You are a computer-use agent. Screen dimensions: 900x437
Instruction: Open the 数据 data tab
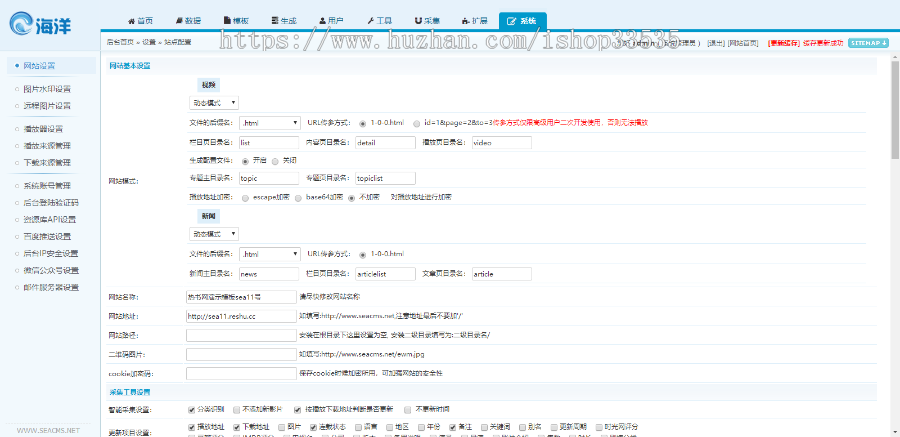[188, 21]
